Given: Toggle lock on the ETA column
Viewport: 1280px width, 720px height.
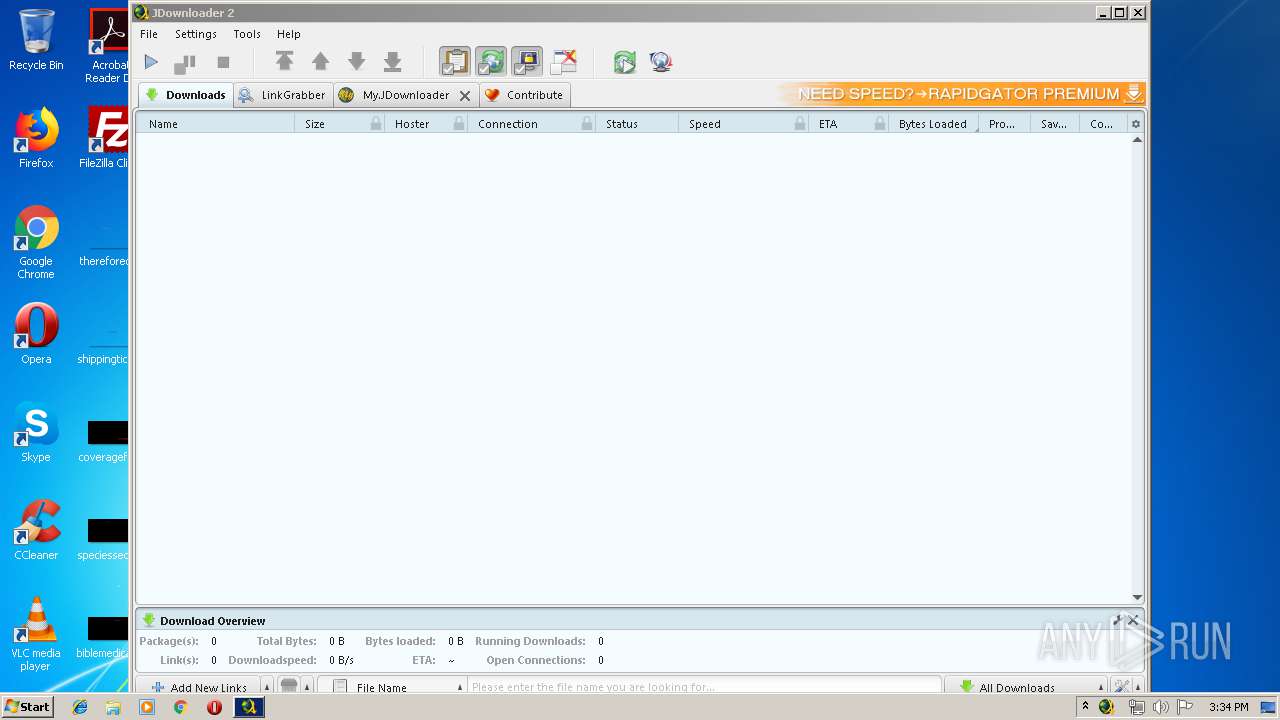Looking at the screenshot, I should [x=880, y=124].
